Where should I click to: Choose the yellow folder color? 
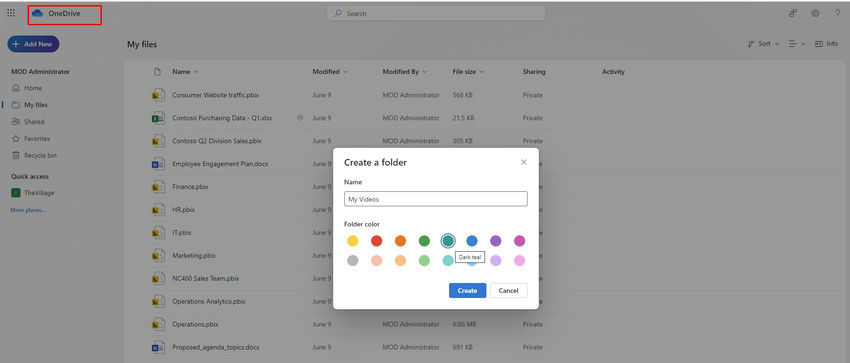pos(353,241)
